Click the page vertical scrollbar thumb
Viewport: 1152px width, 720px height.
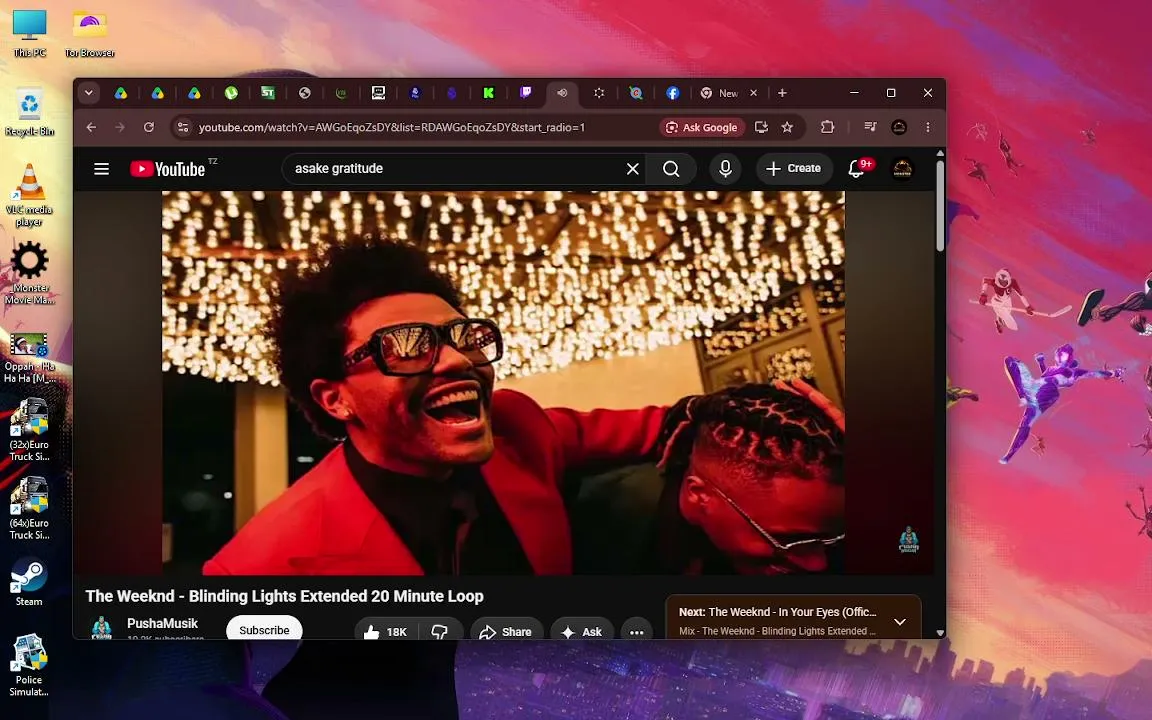coord(940,206)
